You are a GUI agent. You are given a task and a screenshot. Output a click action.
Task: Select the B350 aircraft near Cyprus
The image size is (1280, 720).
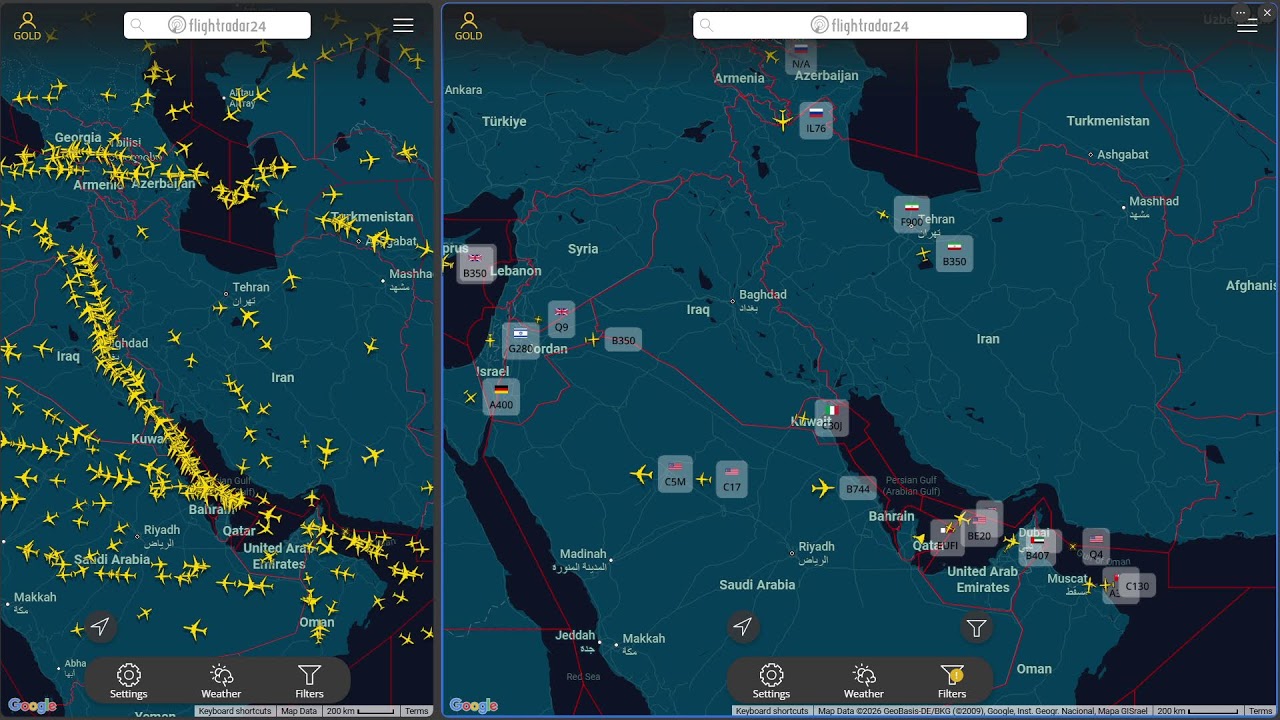click(x=475, y=265)
